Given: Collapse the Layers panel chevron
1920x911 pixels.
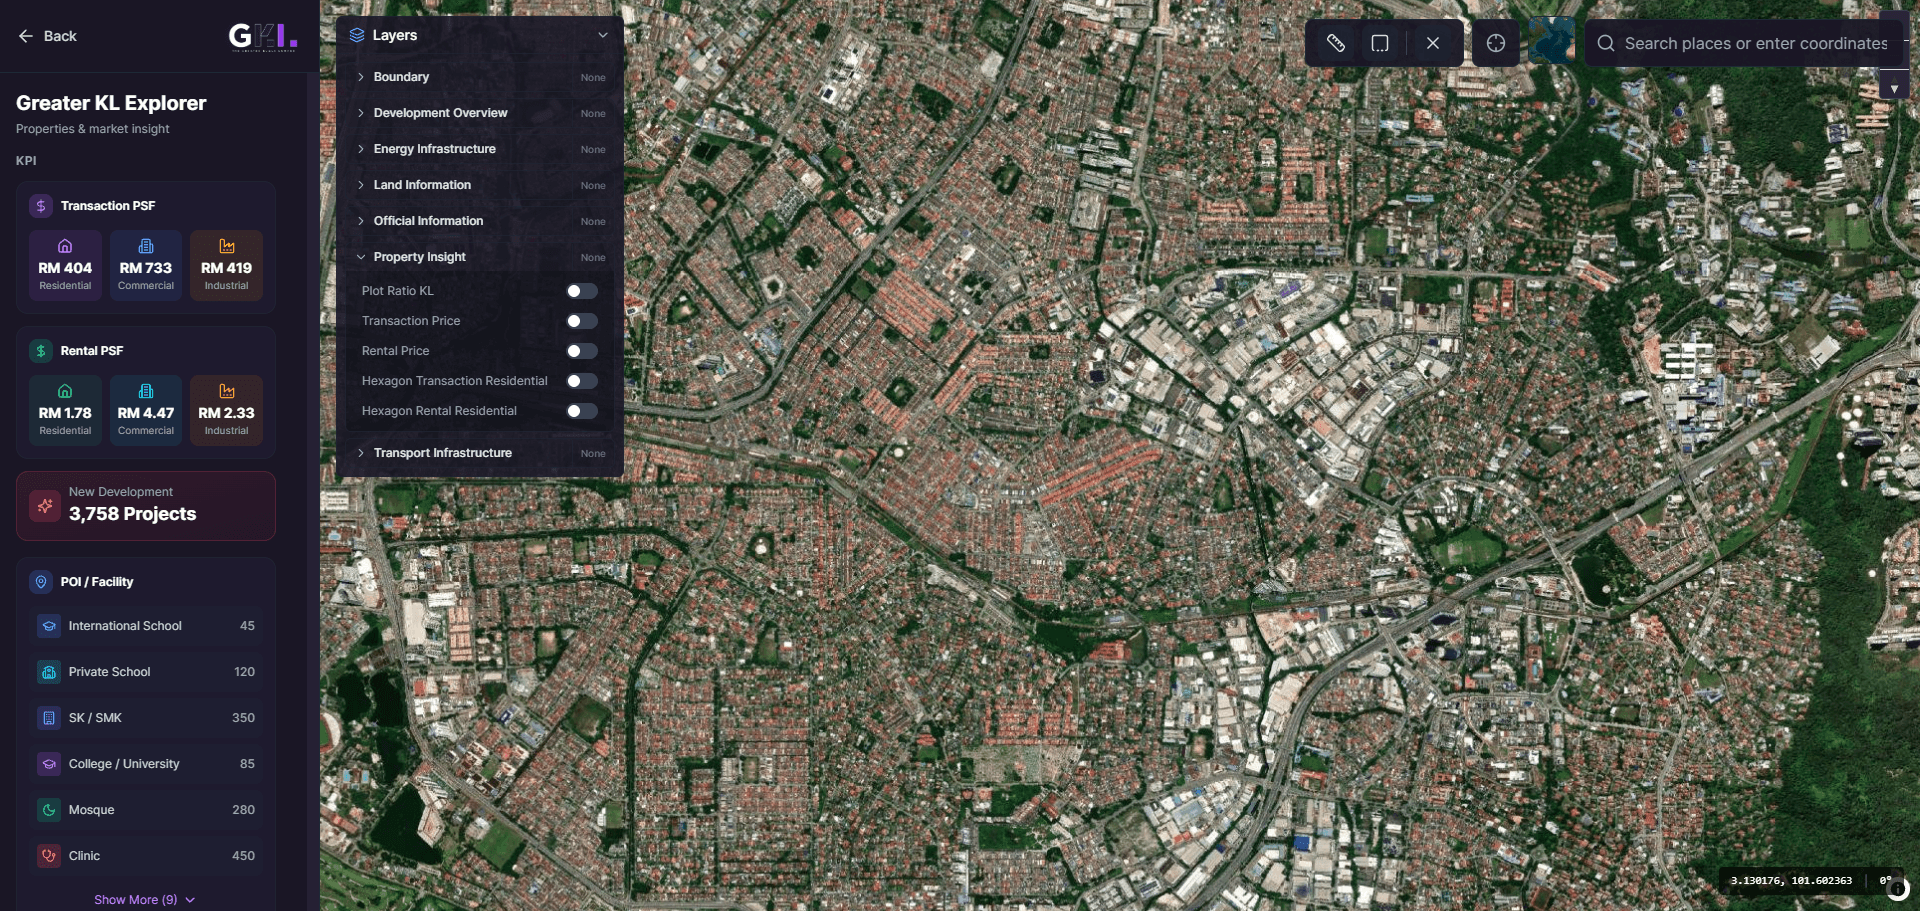Looking at the screenshot, I should (603, 35).
